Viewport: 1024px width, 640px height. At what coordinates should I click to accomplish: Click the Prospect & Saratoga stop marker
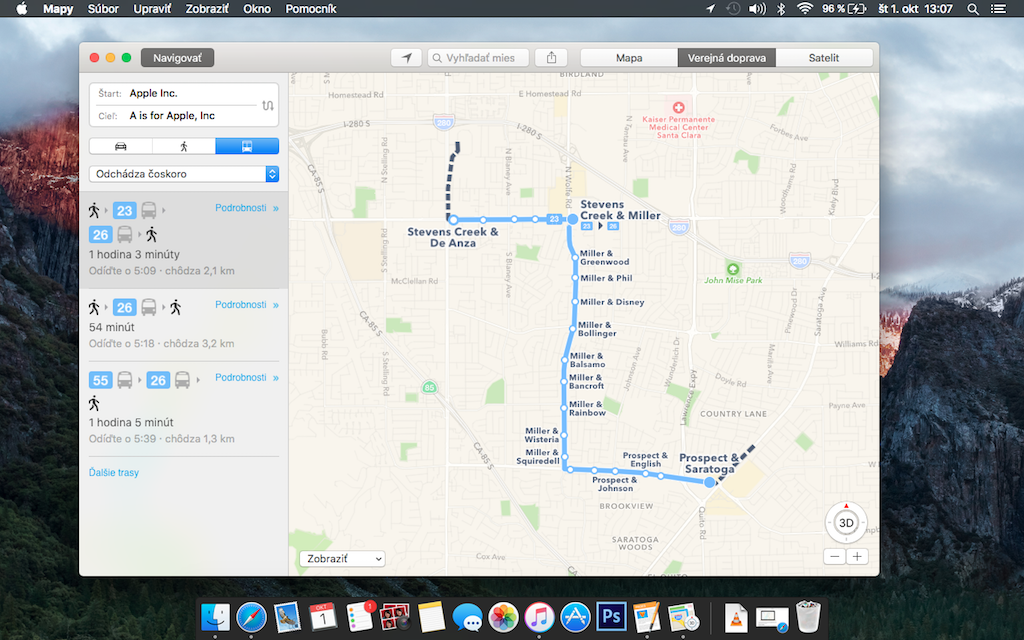[710, 483]
